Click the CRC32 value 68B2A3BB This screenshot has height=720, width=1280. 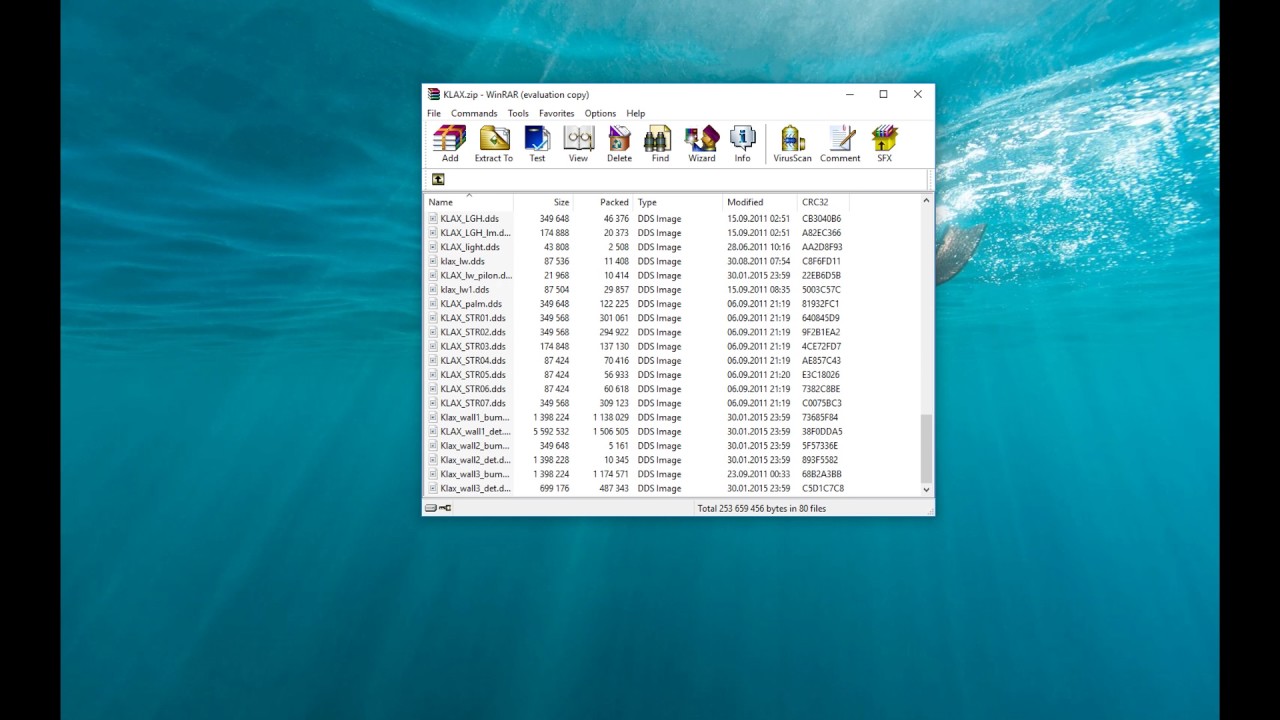tap(822, 475)
